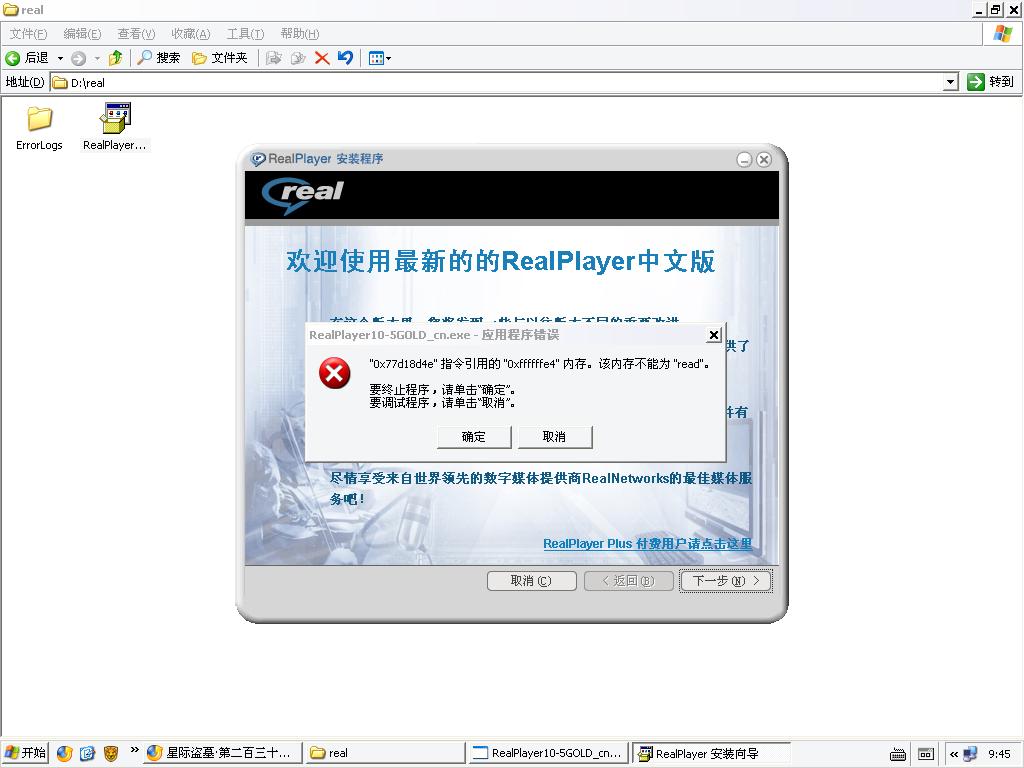Screen dimensions: 1024x768
Task: Click the real logo in setup banner
Action: click(302, 195)
